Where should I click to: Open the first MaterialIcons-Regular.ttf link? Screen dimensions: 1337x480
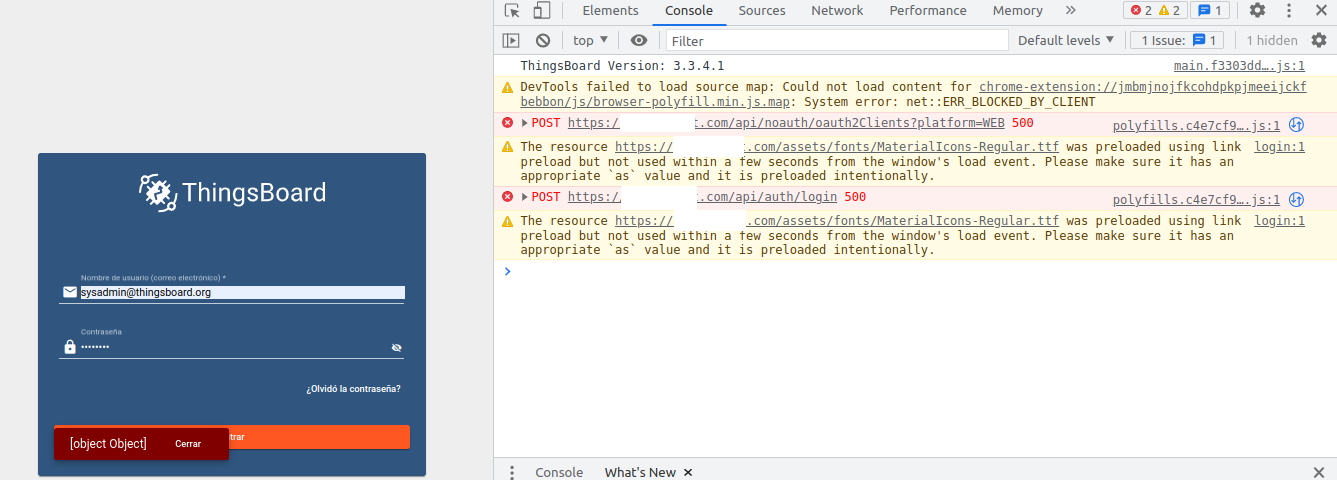pyautogui.click(x=837, y=147)
